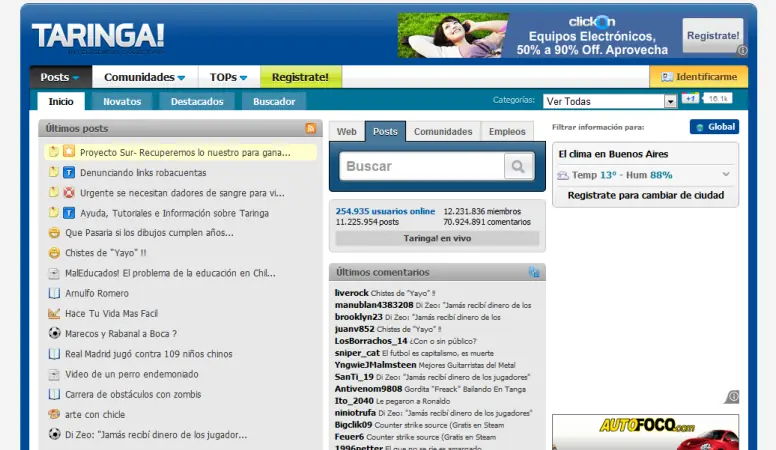This screenshot has width=776, height=450.
Task: Click the smiley icon beside Chistes de Yayo post
Action: click(x=54, y=253)
